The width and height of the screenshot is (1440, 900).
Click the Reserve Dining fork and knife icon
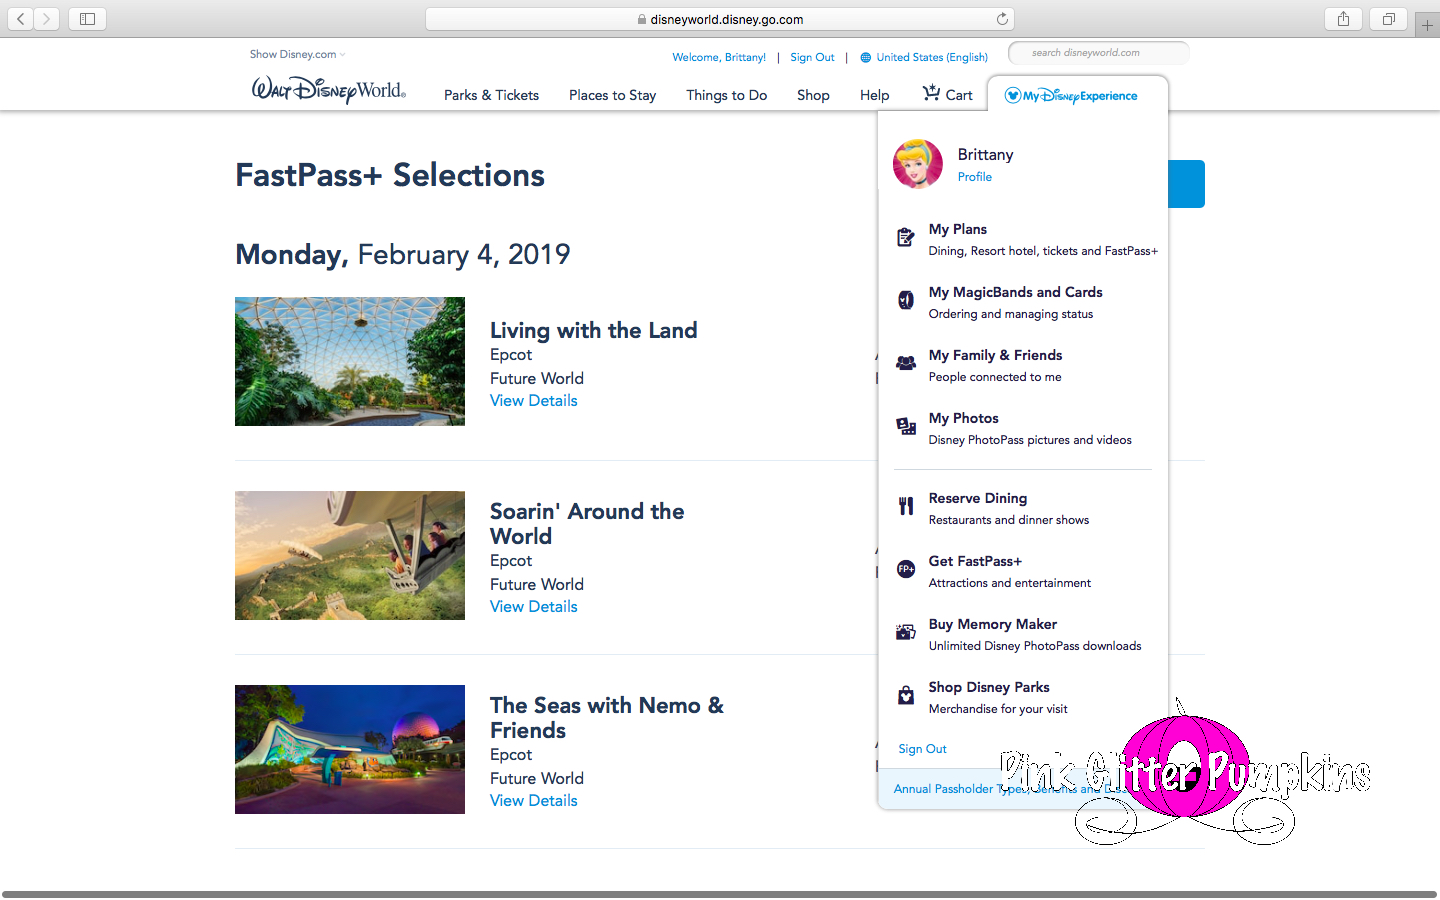(x=906, y=506)
